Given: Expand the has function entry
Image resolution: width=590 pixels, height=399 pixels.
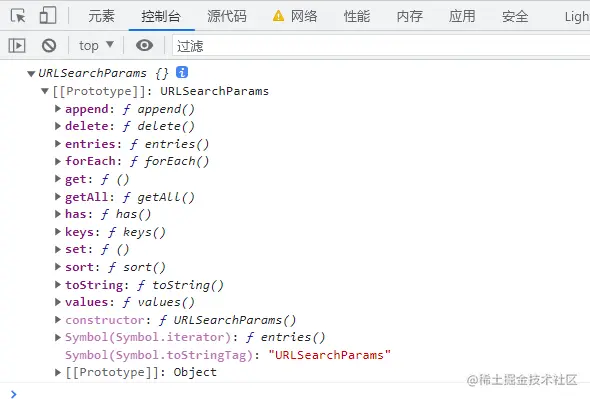Looking at the screenshot, I should pos(58,214).
